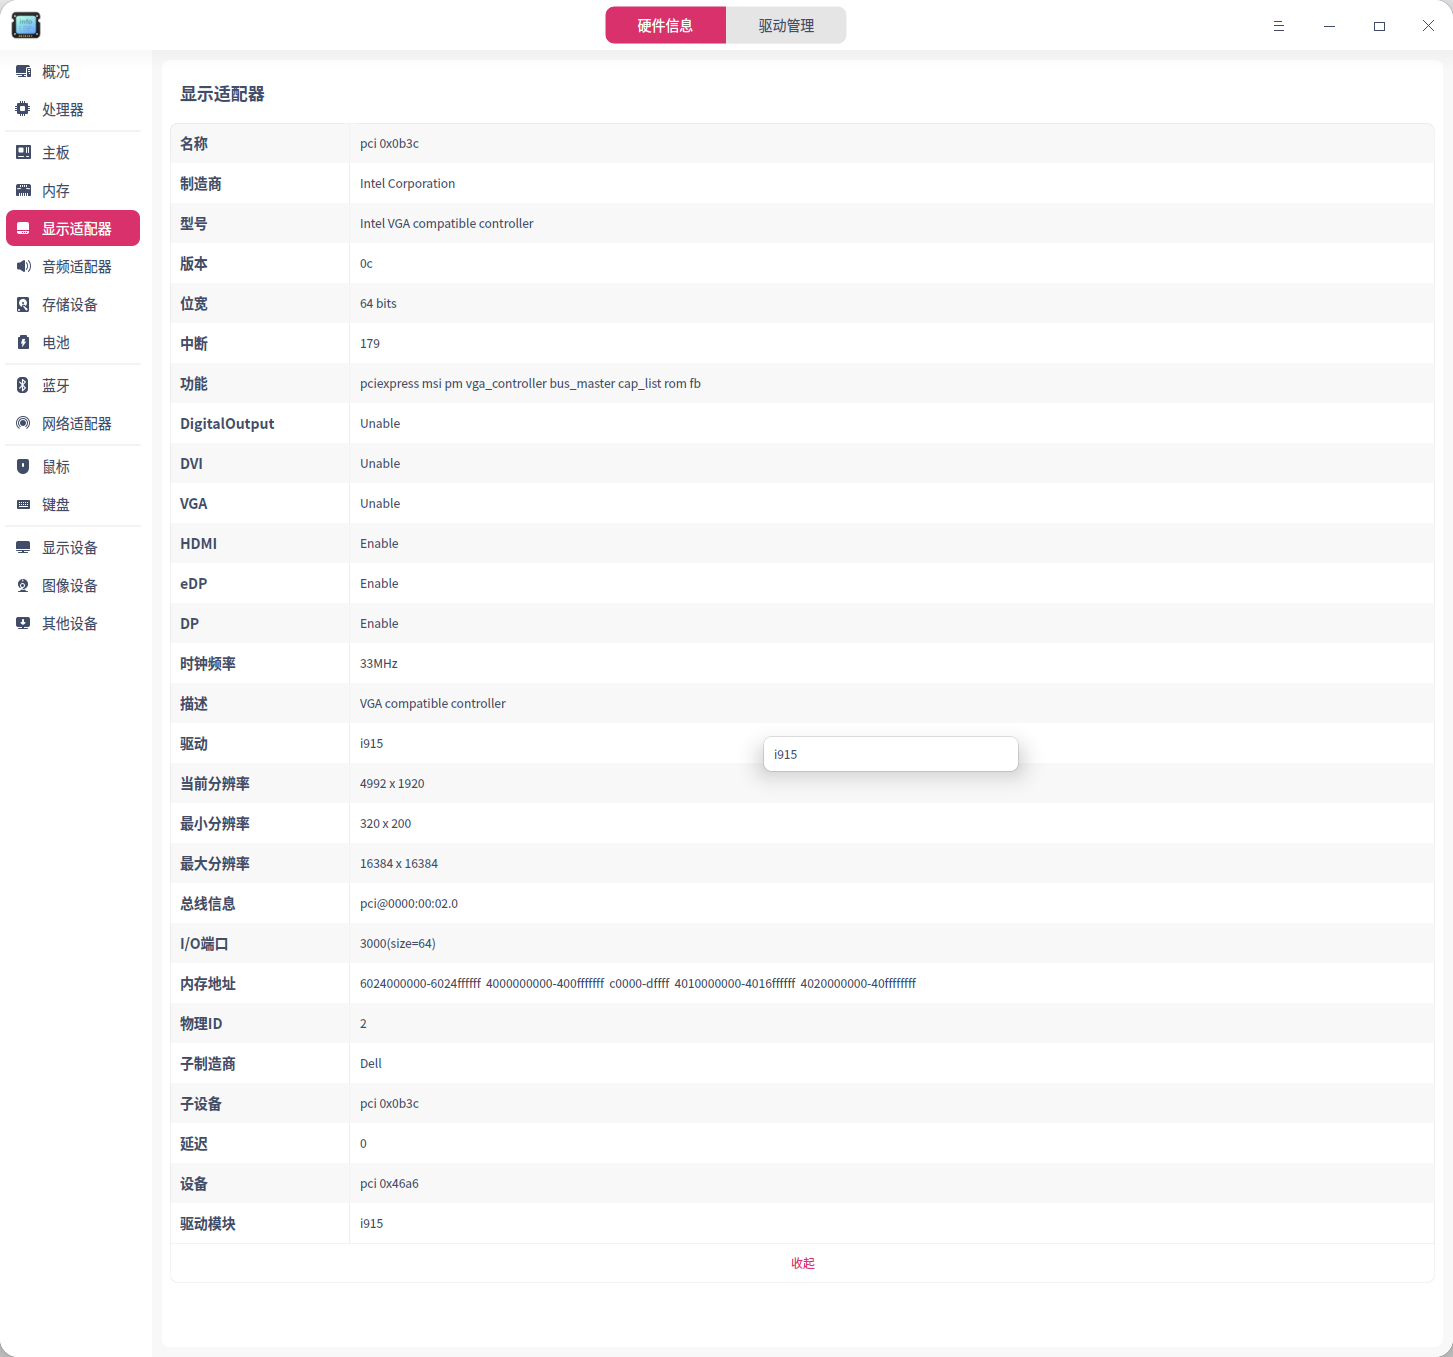Select the 存储设备 disk icon
The width and height of the screenshot is (1453, 1357).
(23, 304)
